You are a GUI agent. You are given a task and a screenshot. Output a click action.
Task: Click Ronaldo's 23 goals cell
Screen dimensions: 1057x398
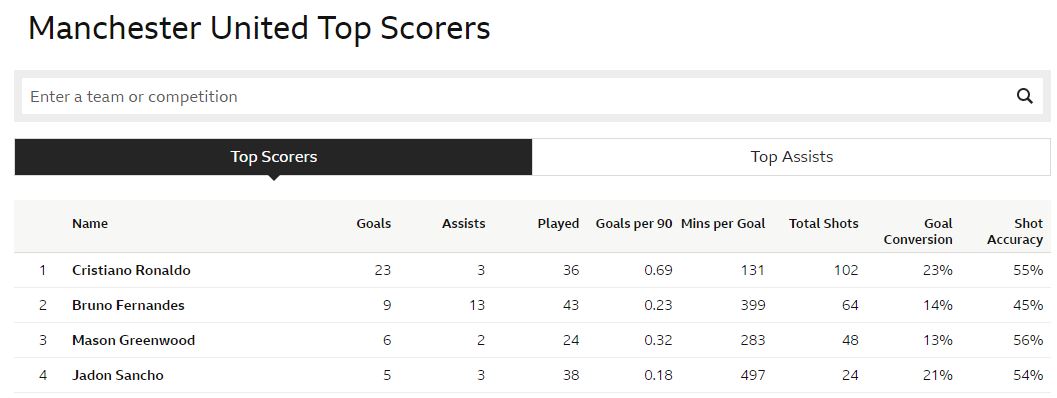[383, 271]
